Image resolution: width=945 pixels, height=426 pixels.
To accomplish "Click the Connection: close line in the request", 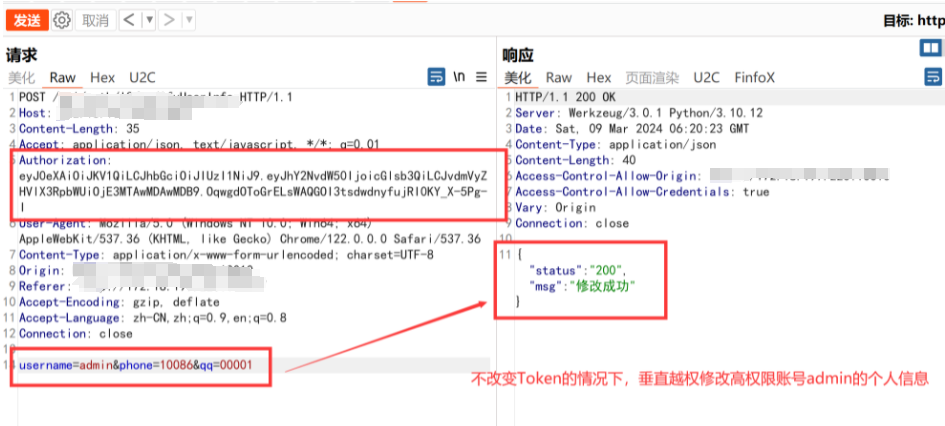I will point(75,333).
